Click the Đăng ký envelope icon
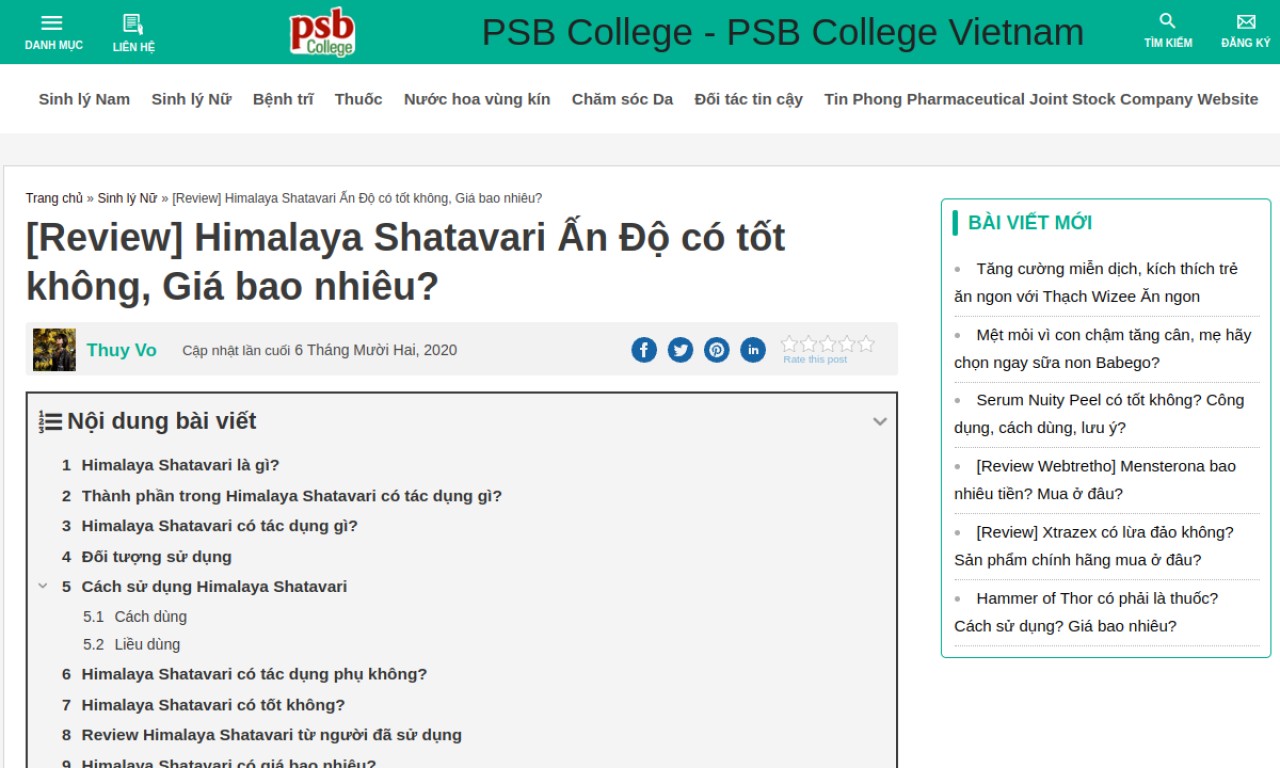 pos(1246,22)
